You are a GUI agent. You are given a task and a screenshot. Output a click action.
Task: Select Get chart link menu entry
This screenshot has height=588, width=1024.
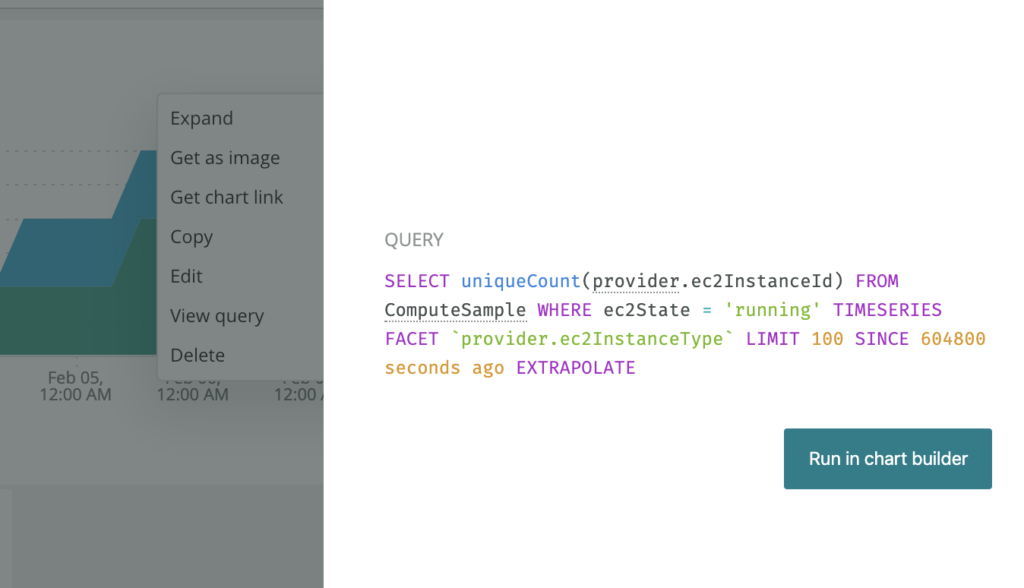pyautogui.click(x=227, y=197)
